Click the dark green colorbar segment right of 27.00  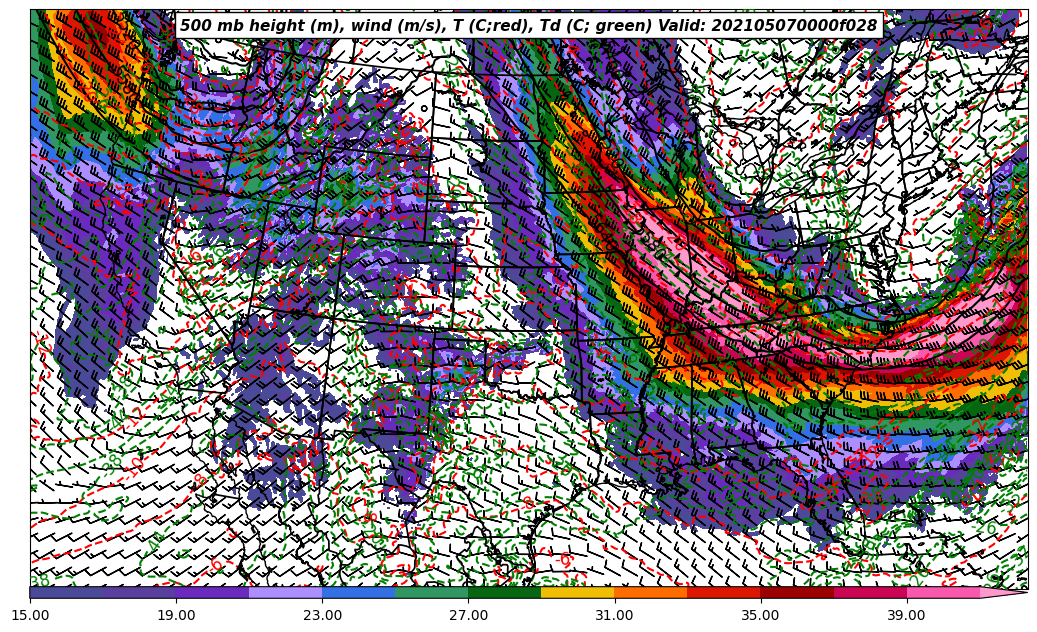point(505,592)
